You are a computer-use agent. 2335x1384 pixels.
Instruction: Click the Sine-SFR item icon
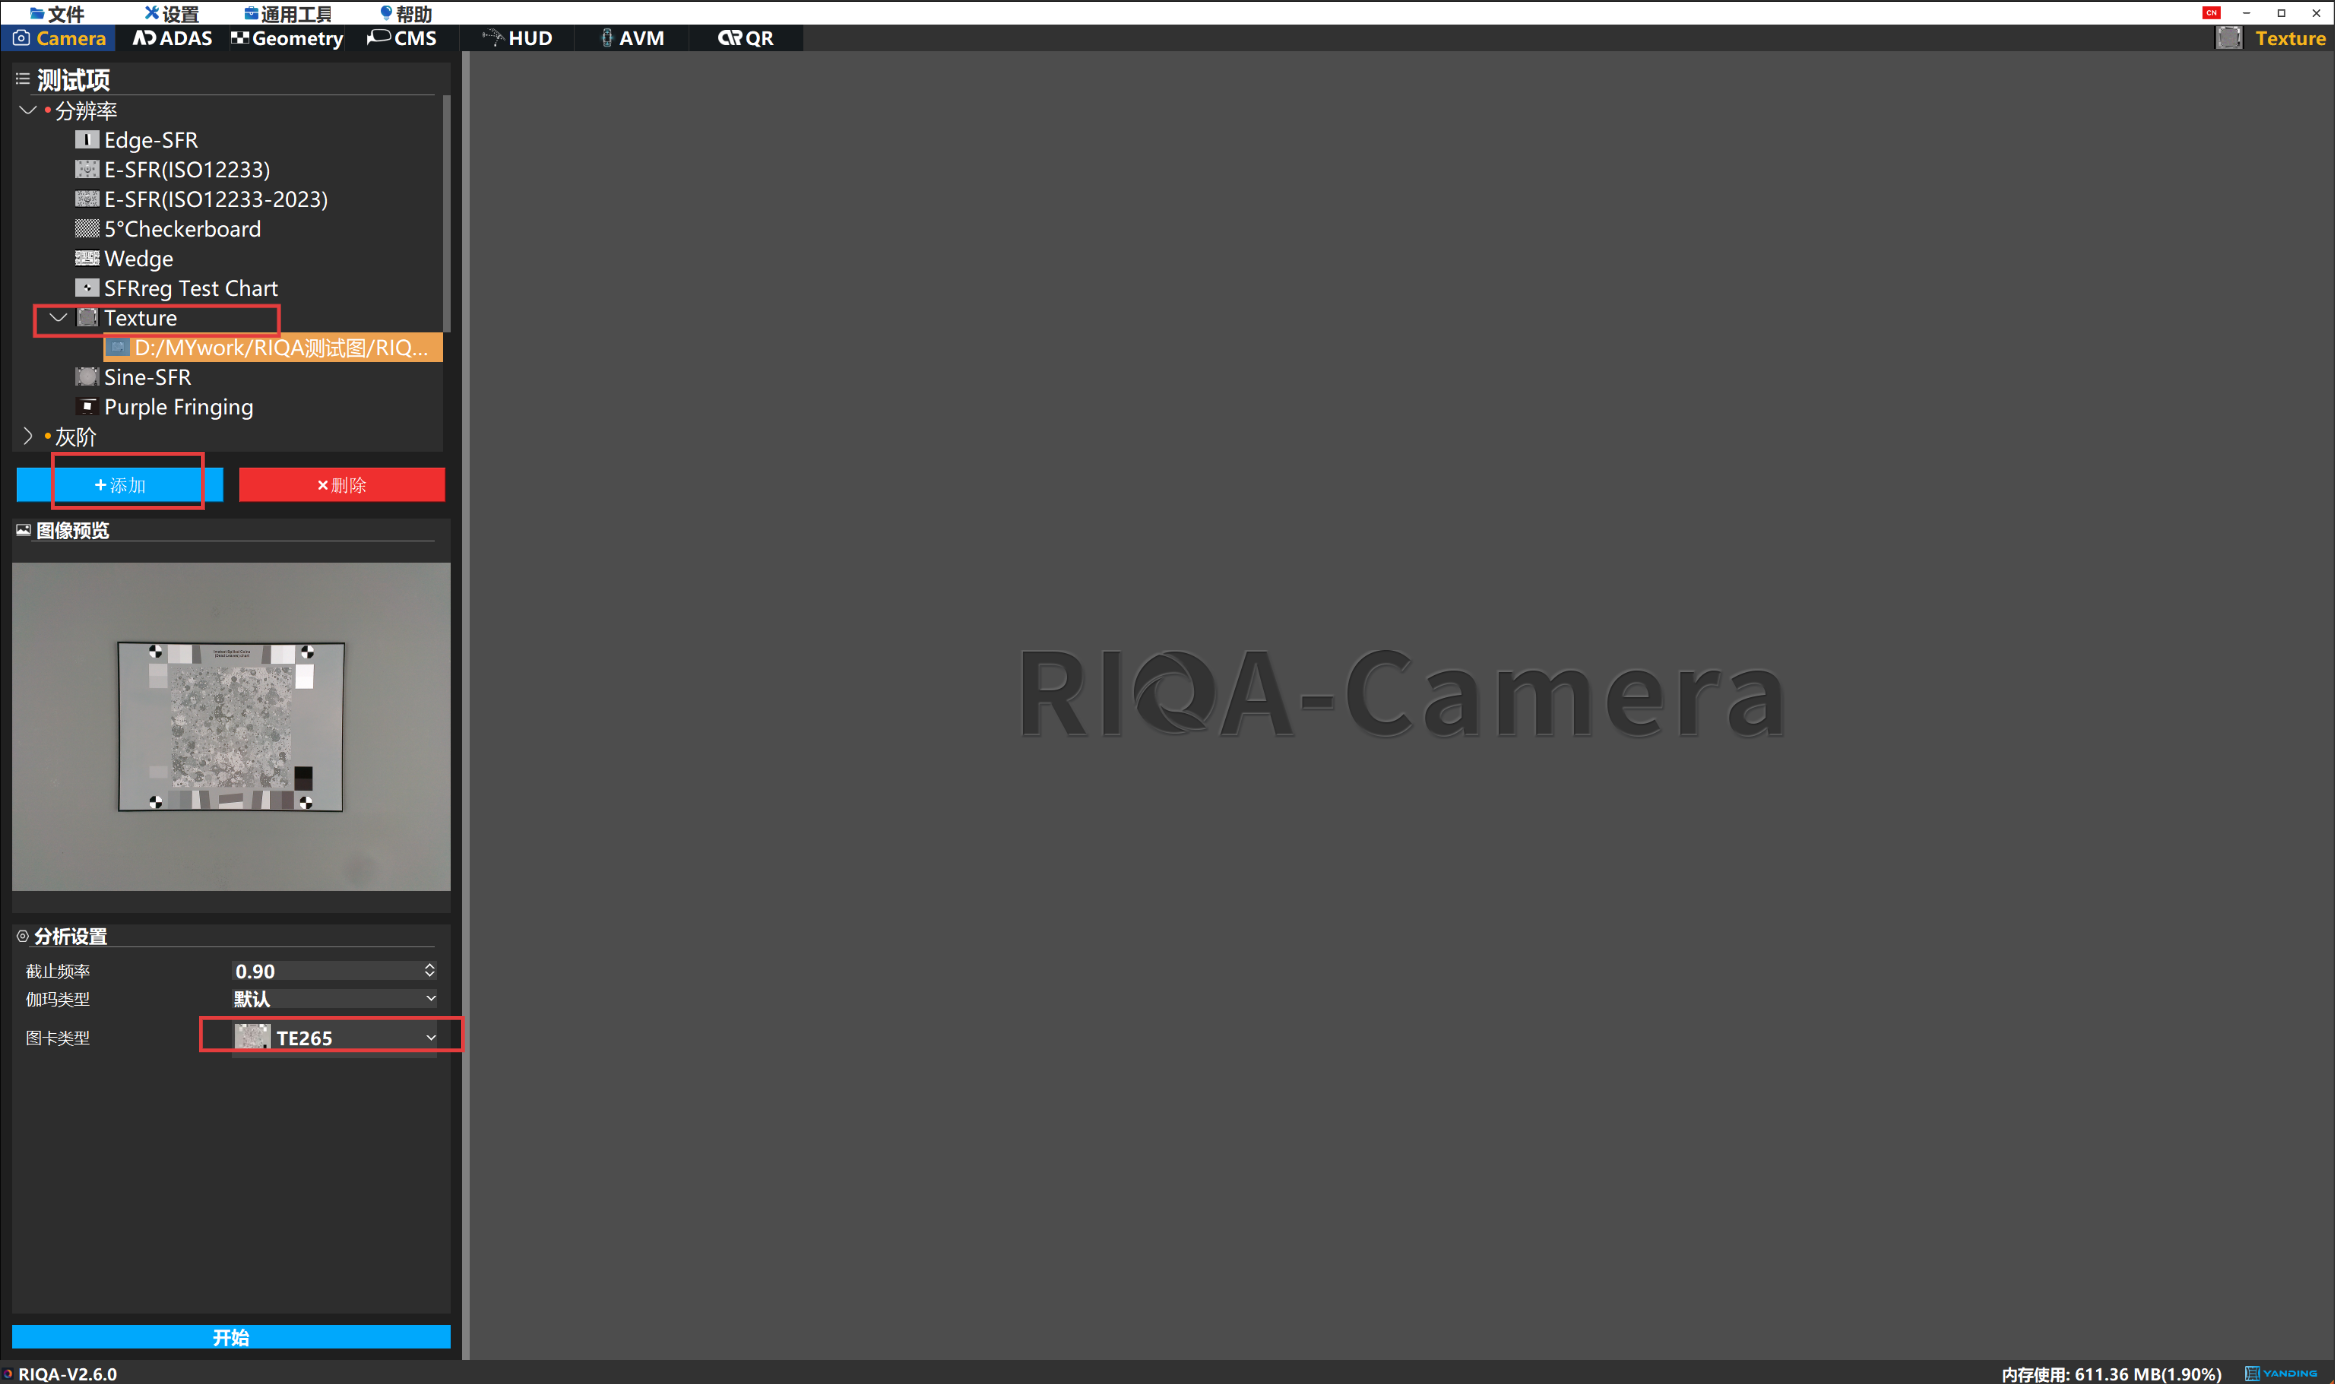(87, 377)
